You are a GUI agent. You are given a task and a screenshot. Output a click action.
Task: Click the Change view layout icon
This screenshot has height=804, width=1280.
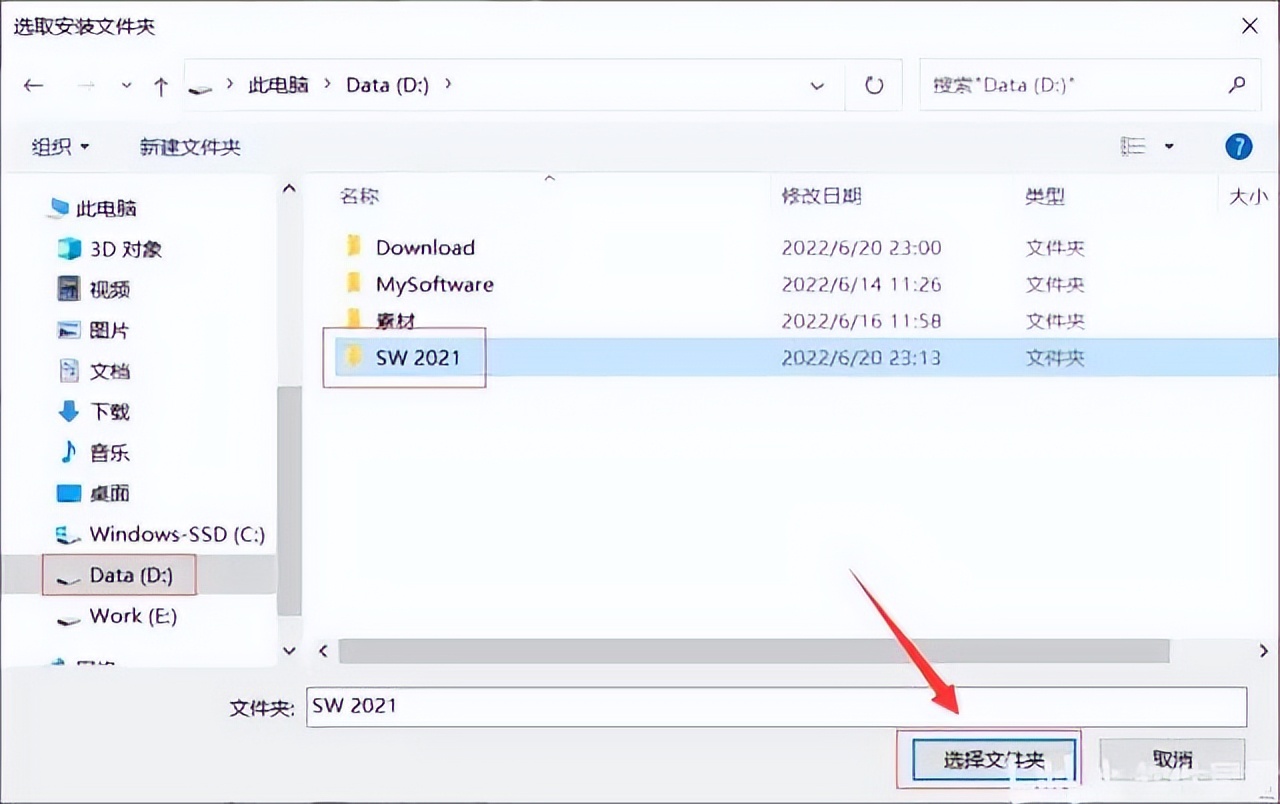pos(1134,146)
